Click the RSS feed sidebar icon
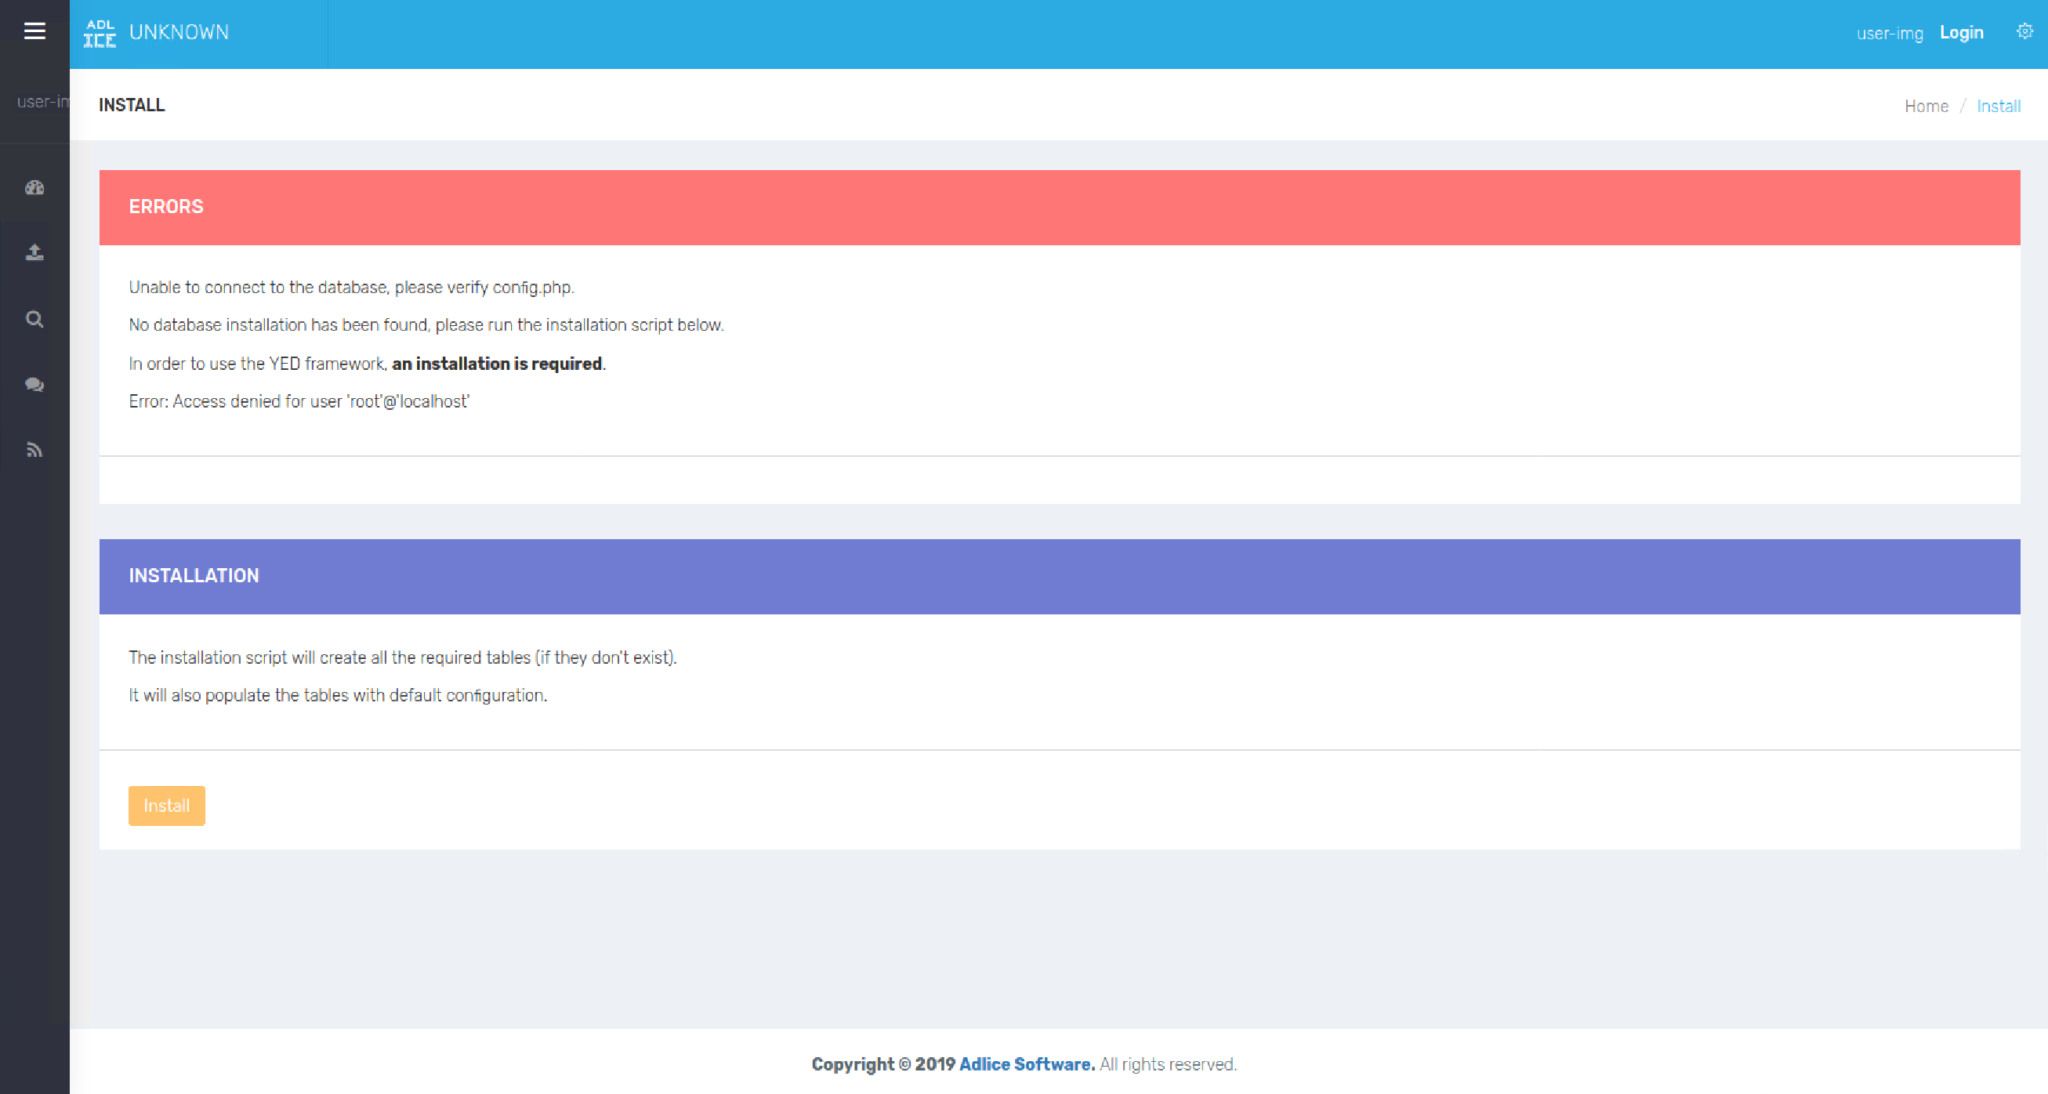The height and width of the screenshot is (1094, 2048). 34,450
